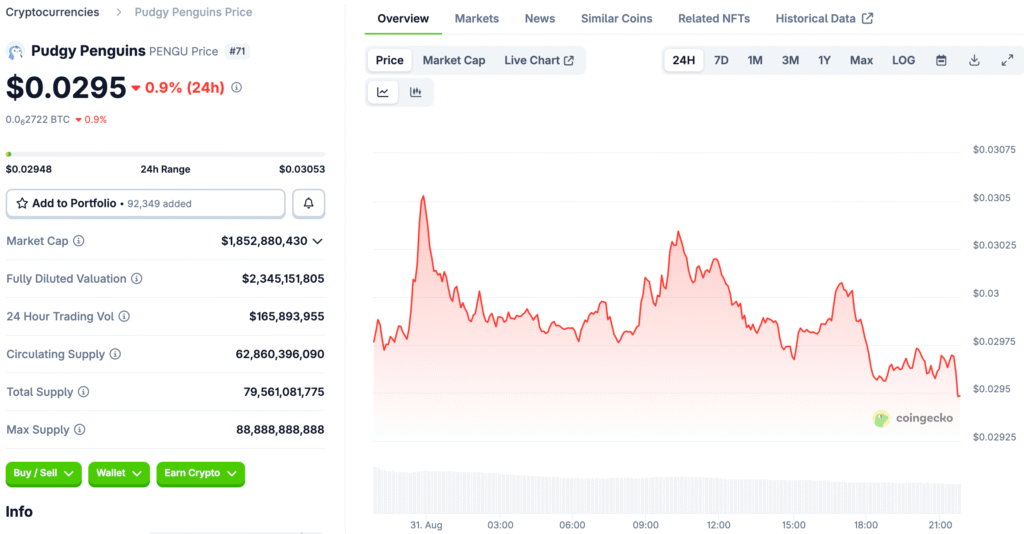This screenshot has width=1024, height=534.
Task: Open the Buy / Sell dropdown
Action: coord(44,473)
